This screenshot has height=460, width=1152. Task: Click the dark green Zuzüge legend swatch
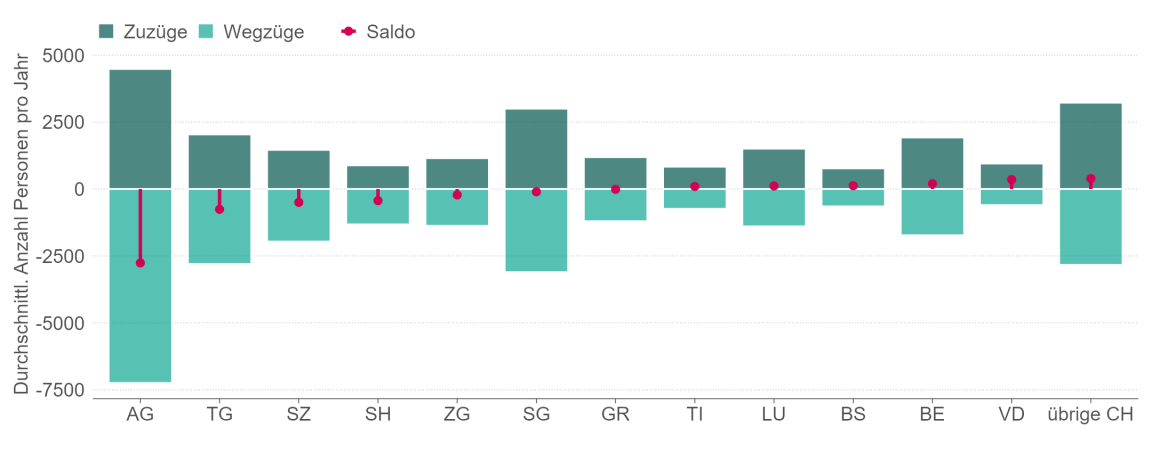pyautogui.click(x=107, y=31)
